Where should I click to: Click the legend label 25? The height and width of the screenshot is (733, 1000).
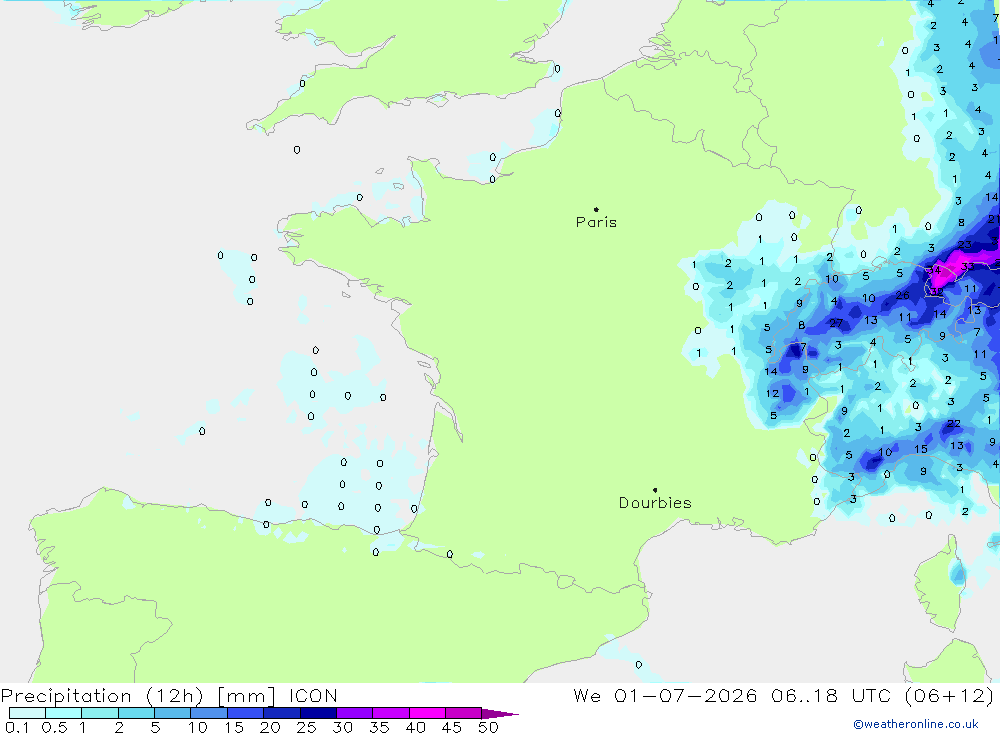tap(306, 727)
